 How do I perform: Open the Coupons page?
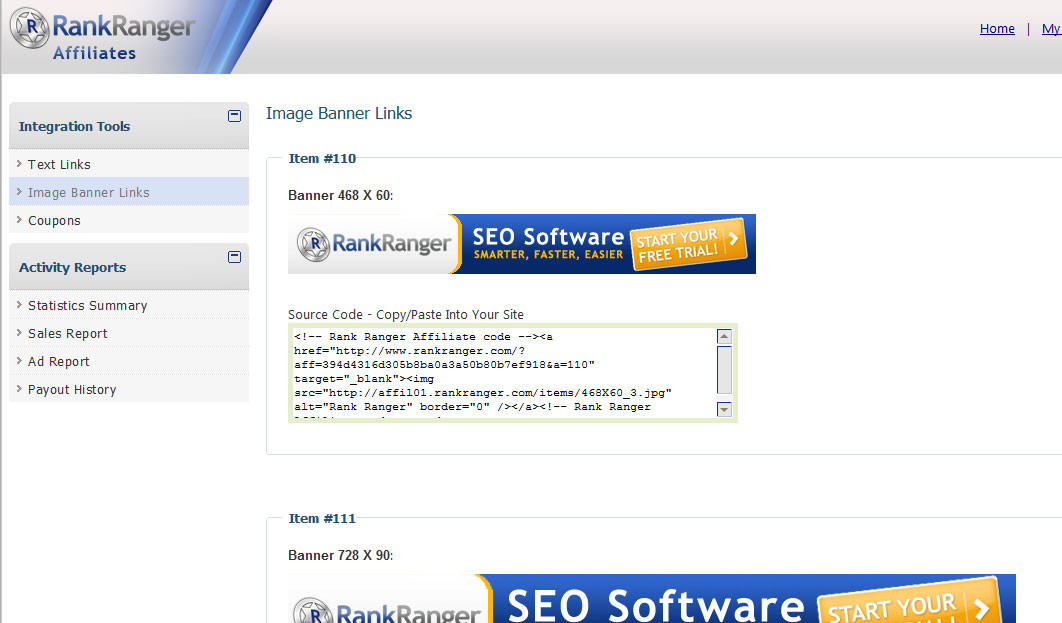tap(54, 221)
